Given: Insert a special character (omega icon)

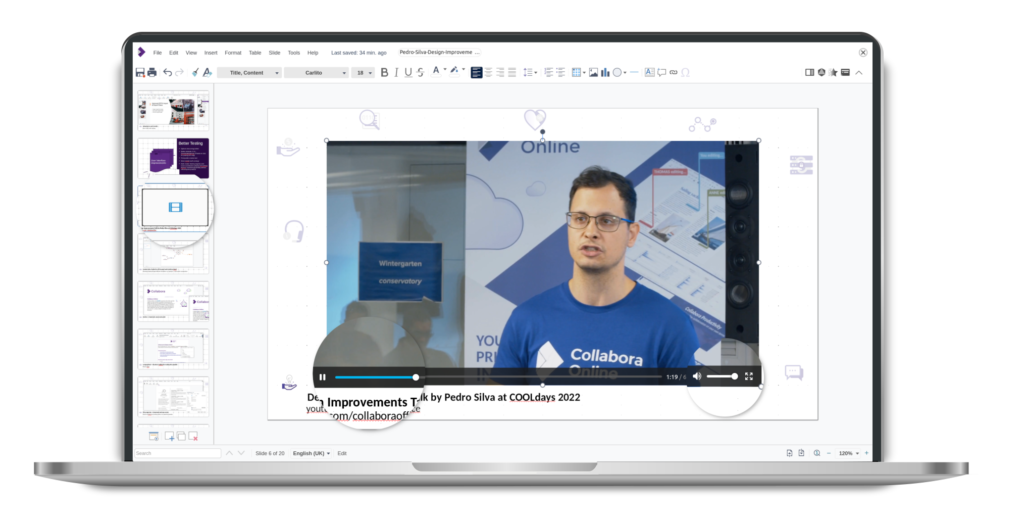Looking at the screenshot, I should coord(686,72).
